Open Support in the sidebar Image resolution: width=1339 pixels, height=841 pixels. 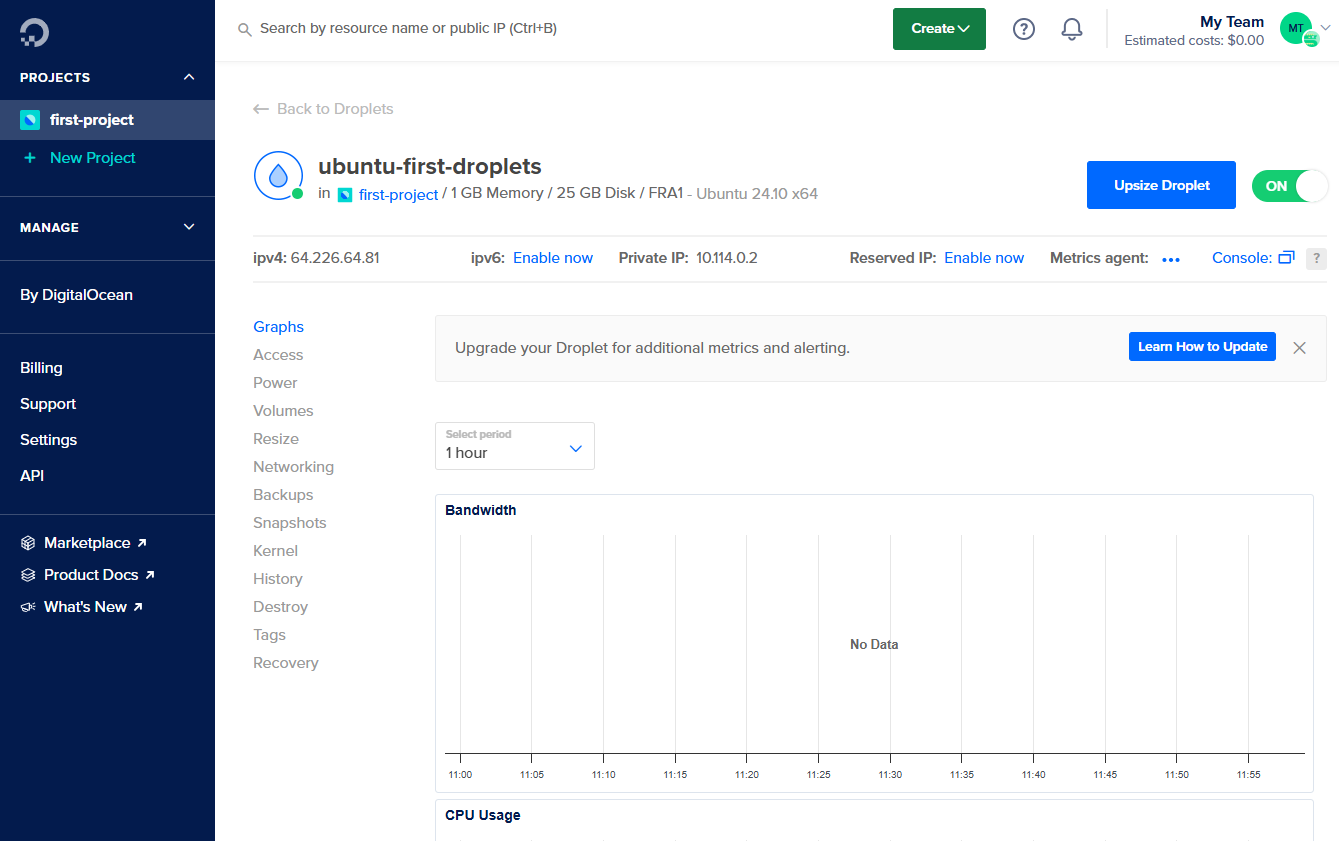click(48, 404)
